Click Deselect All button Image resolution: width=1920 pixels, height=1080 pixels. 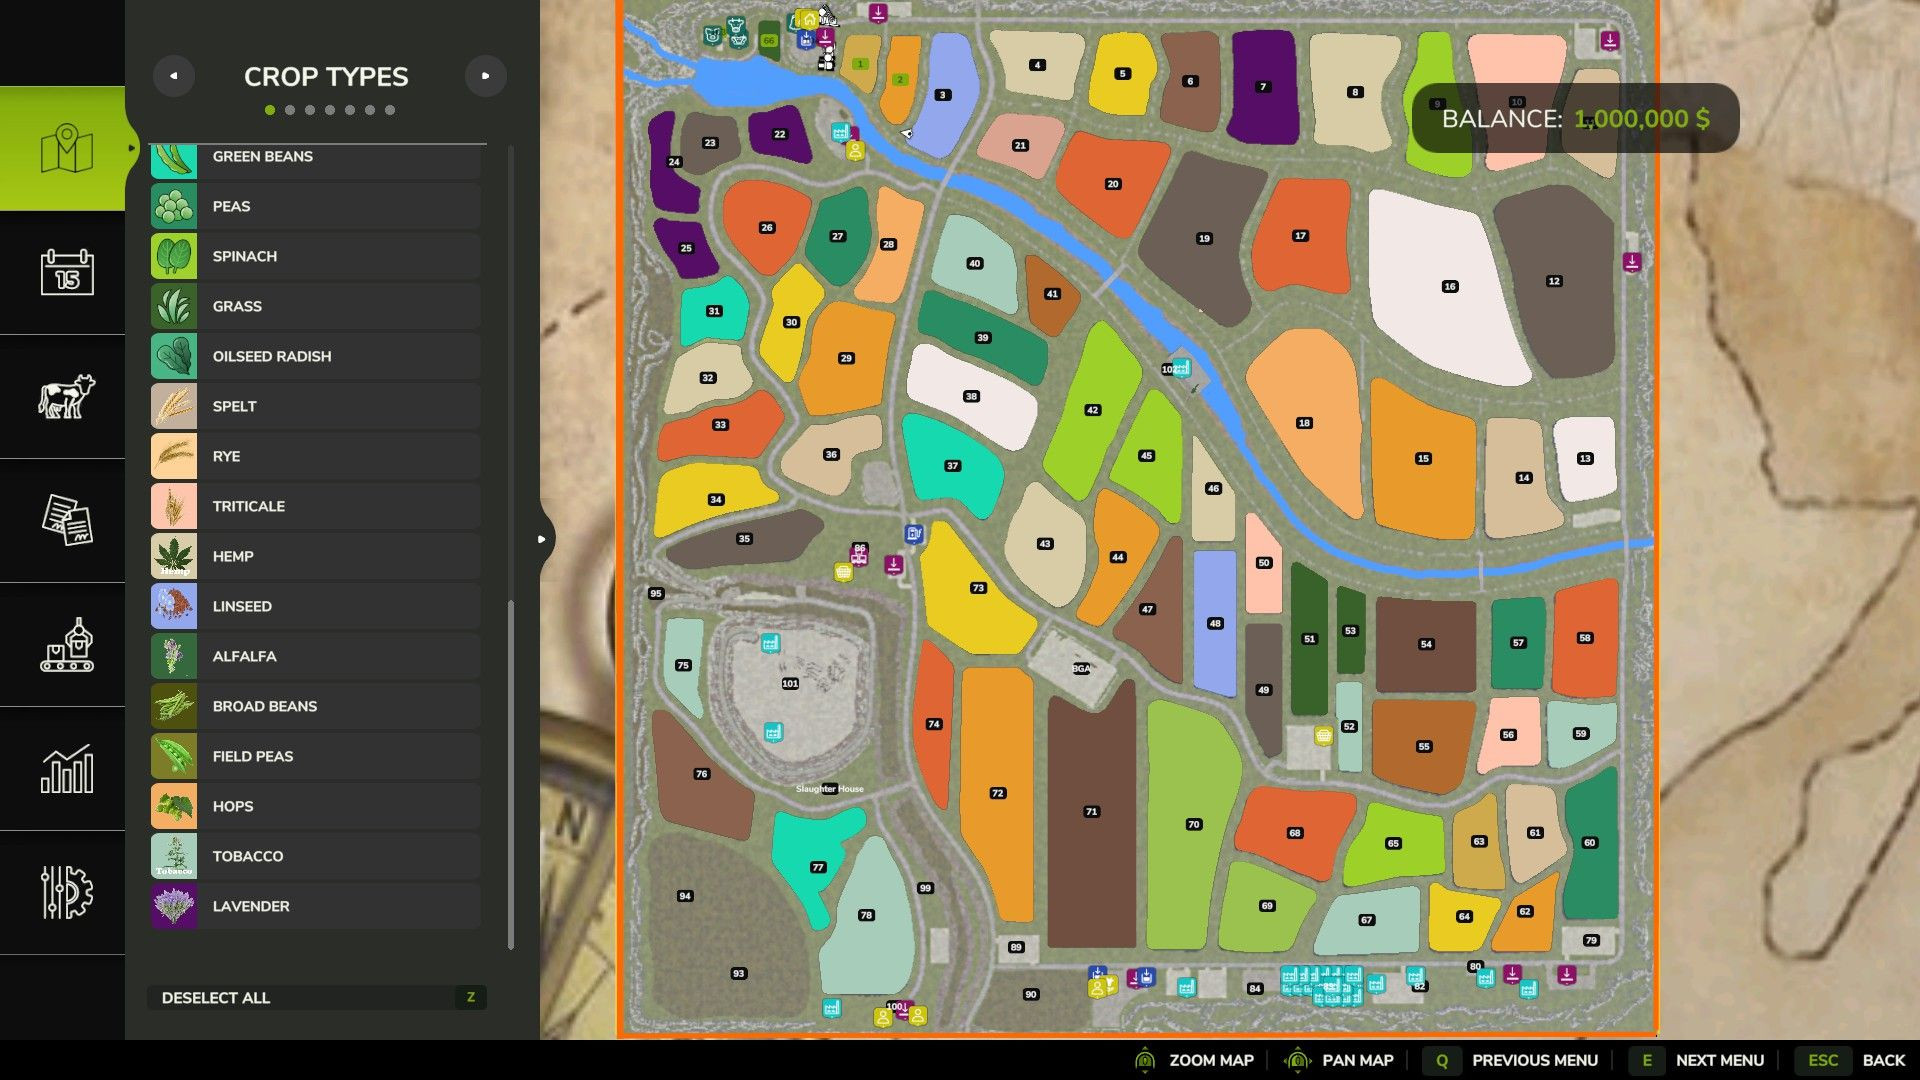(316, 997)
